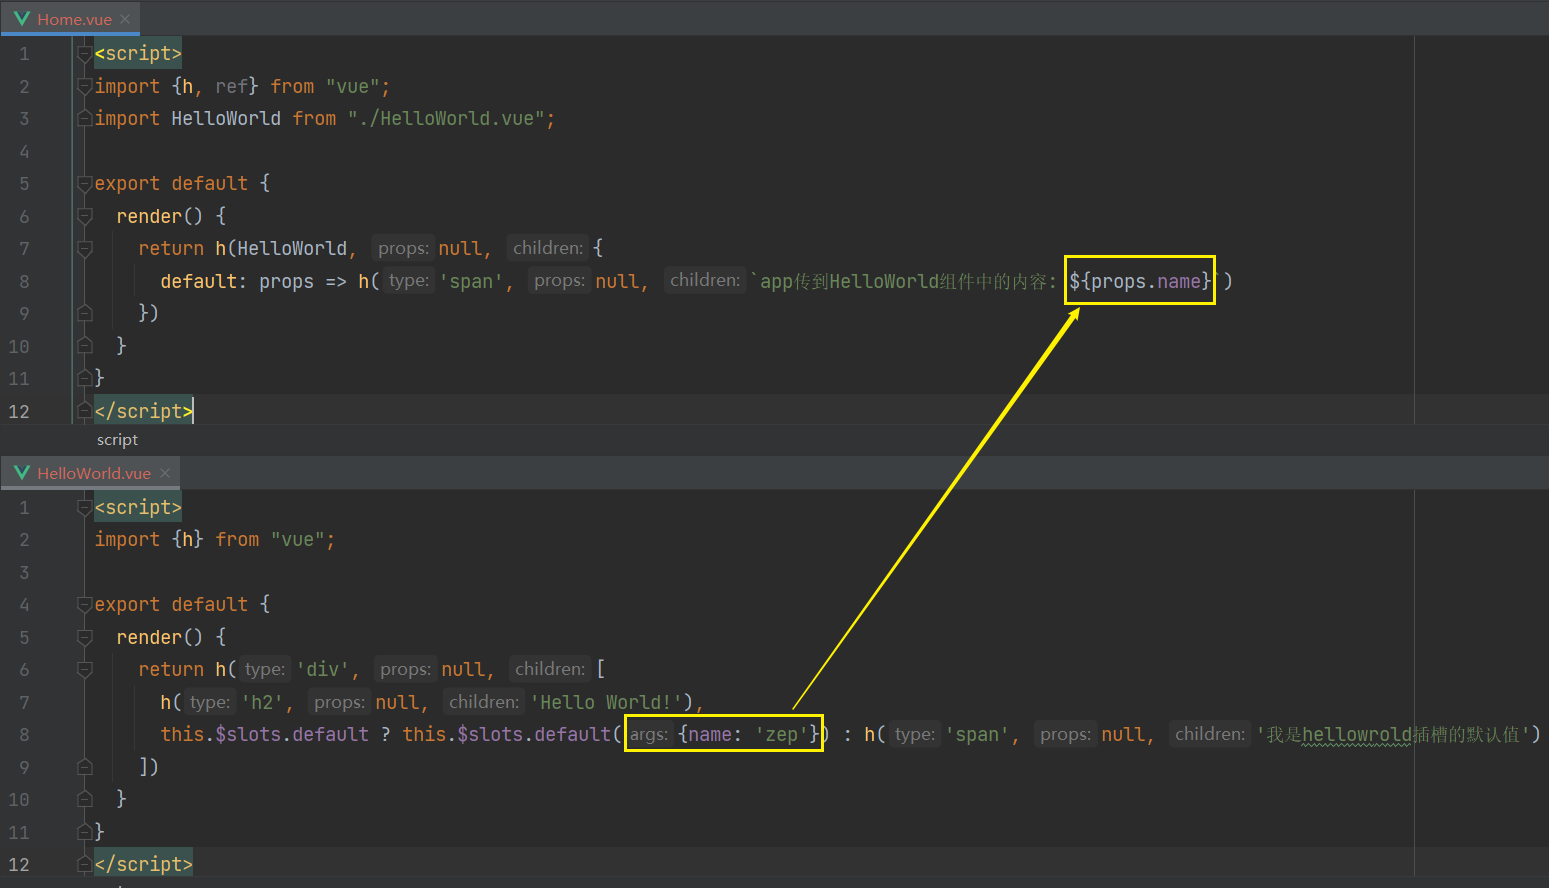The image size is (1549, 888).
Task: Click the closing </script> tag in Home.vue
Action: pyautogui.click(x=143, y=411)
